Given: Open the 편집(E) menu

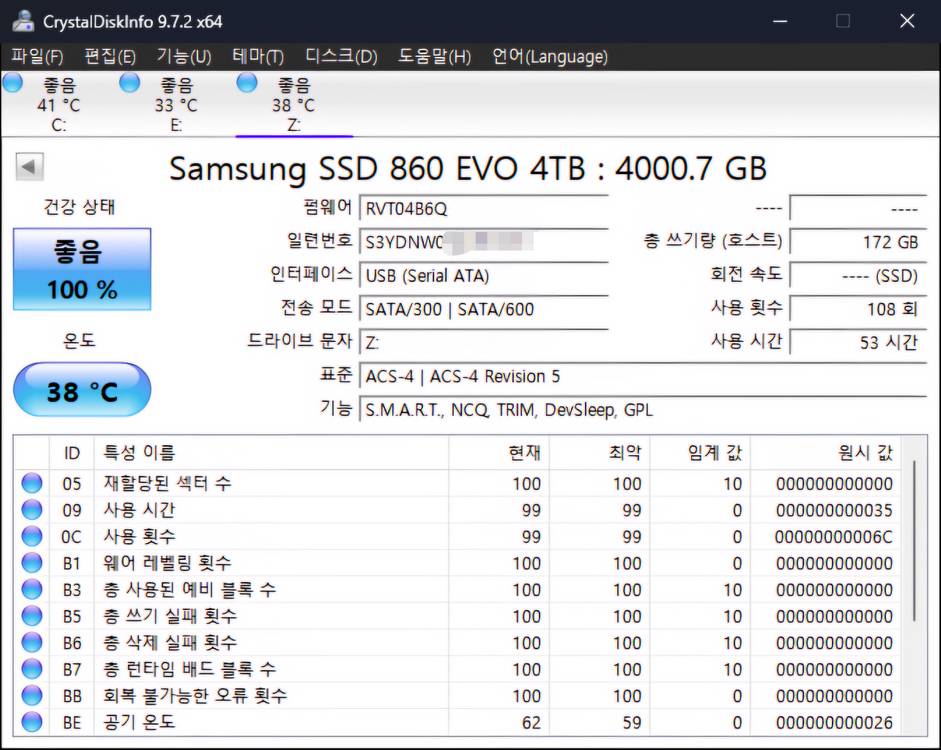Looking at the screenshot, I should (x=110, y=56).
